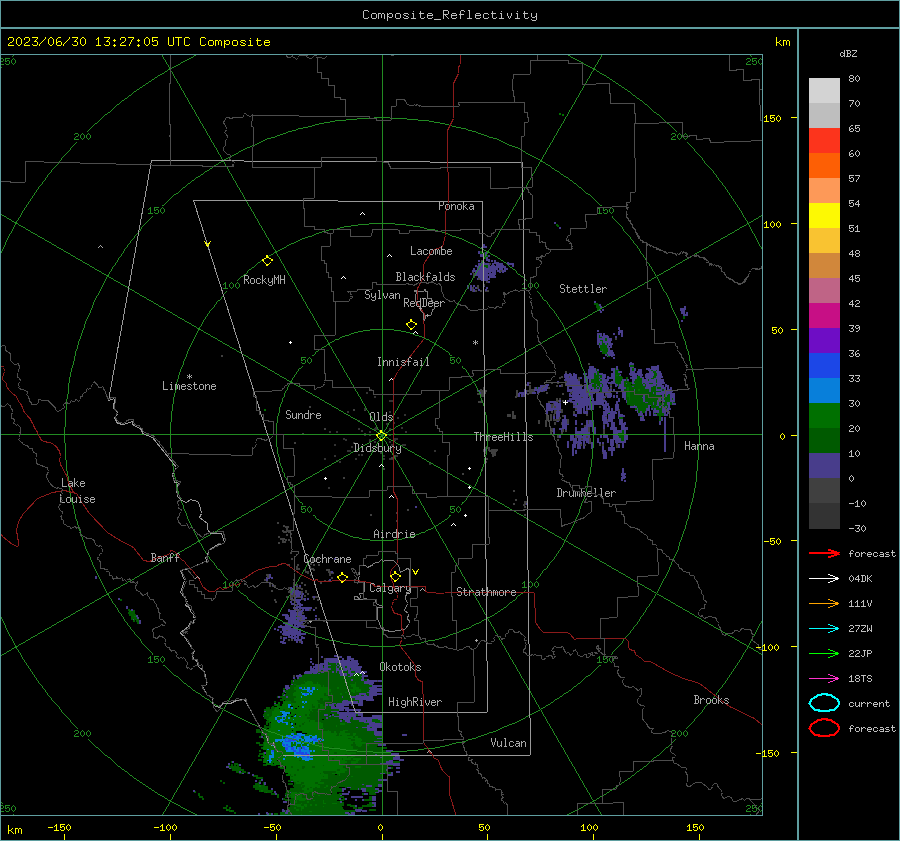
Task: Click the red forecast arrow in legend
Action: 824,553
